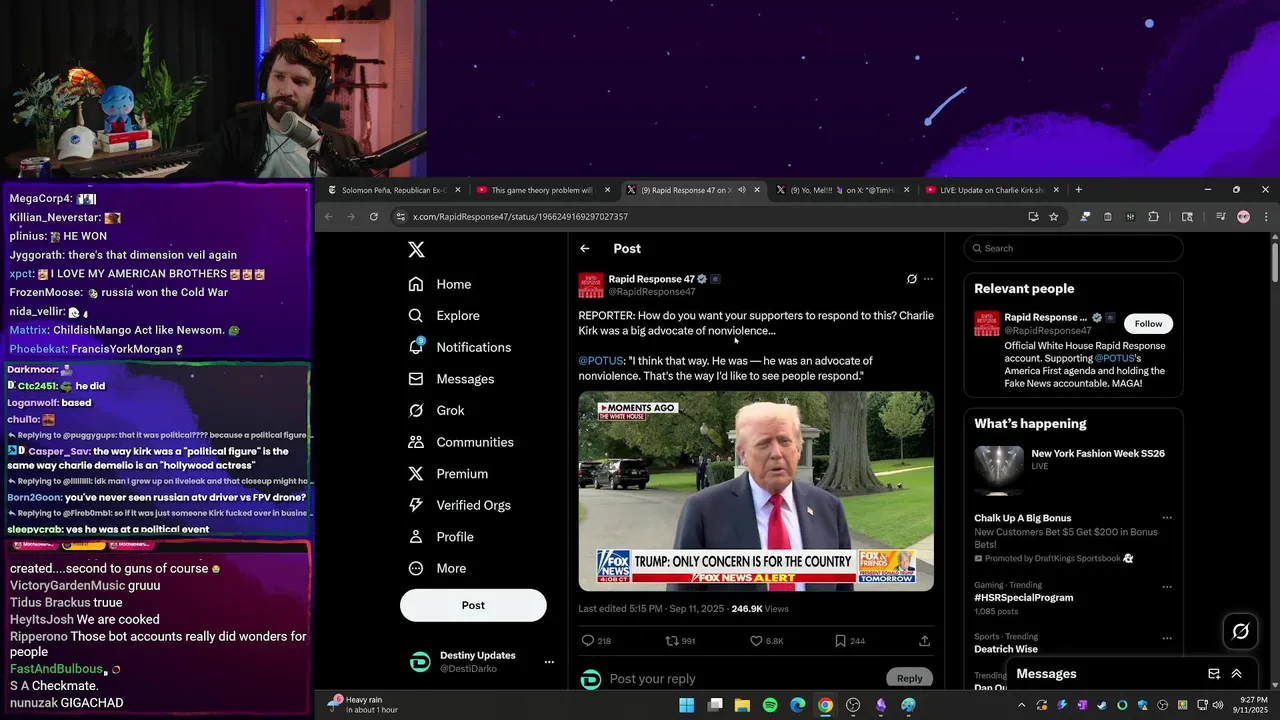This screenshot has height=720, width=1280.
Task: Open options for Deatrich Wise trend
Action: point(1166,637)
